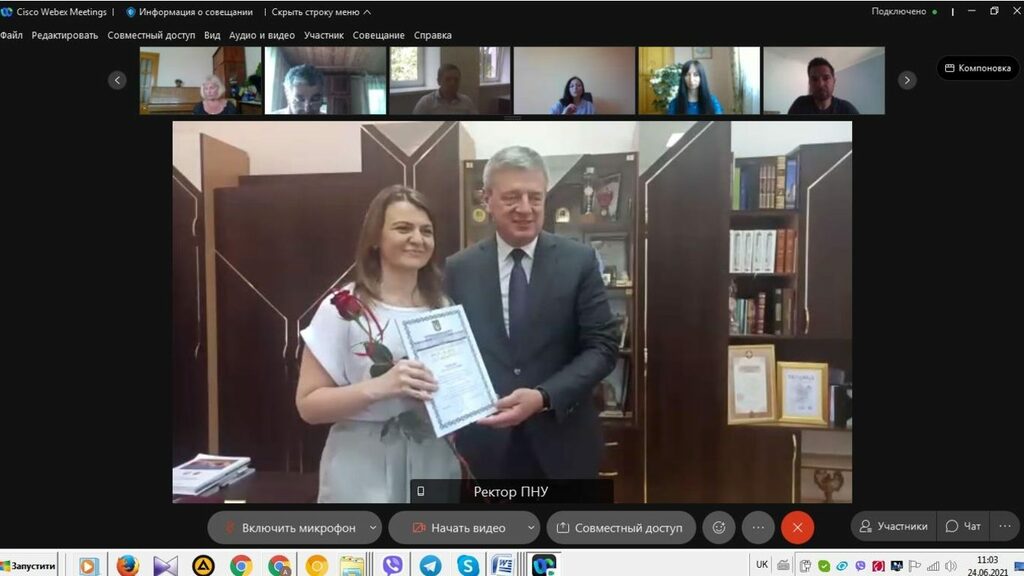Unmute with Включить микрофон button

pyautogui.click(x=288, y=527)
